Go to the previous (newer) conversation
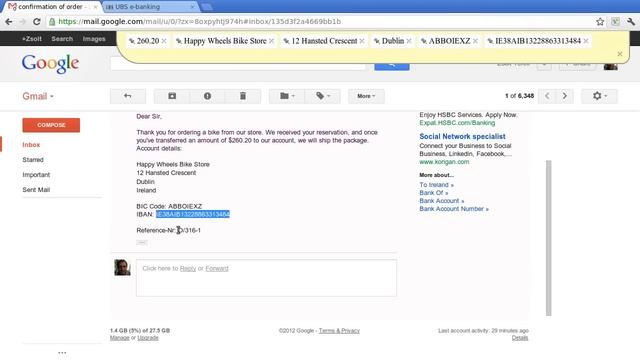This screenshot has height=360, width=640. tap(547, 96)
